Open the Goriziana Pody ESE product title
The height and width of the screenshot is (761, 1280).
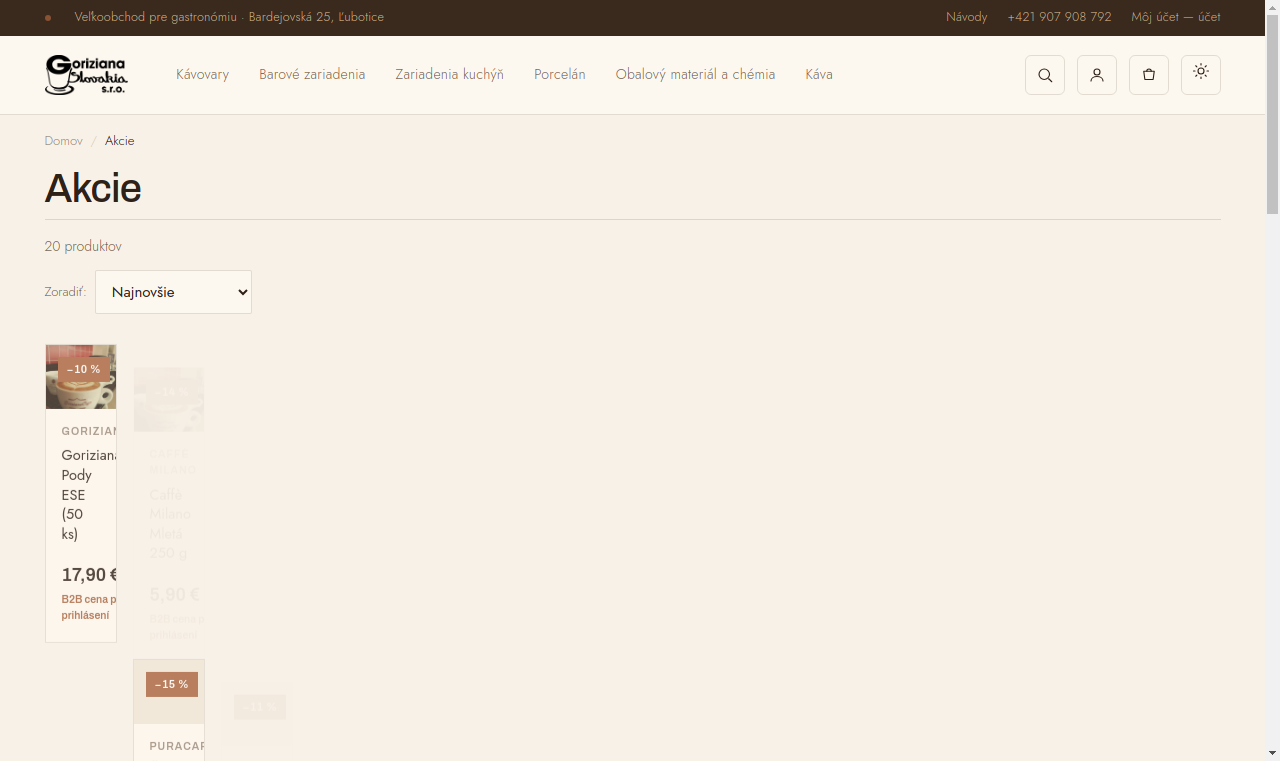point(88,495)
